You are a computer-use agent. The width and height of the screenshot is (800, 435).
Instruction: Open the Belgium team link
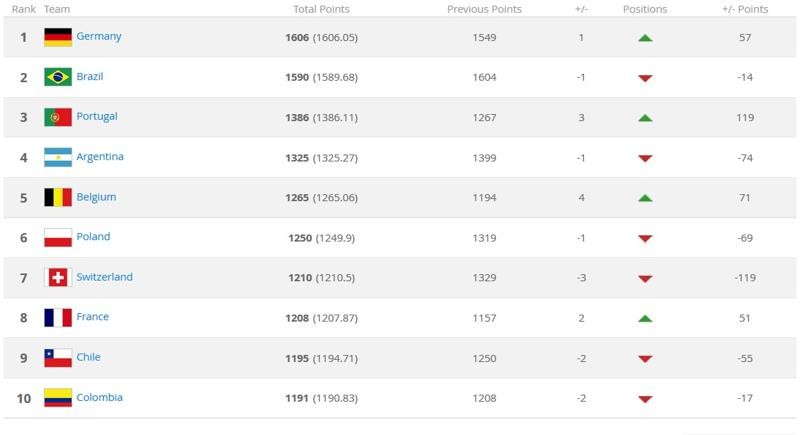point(96,197)
